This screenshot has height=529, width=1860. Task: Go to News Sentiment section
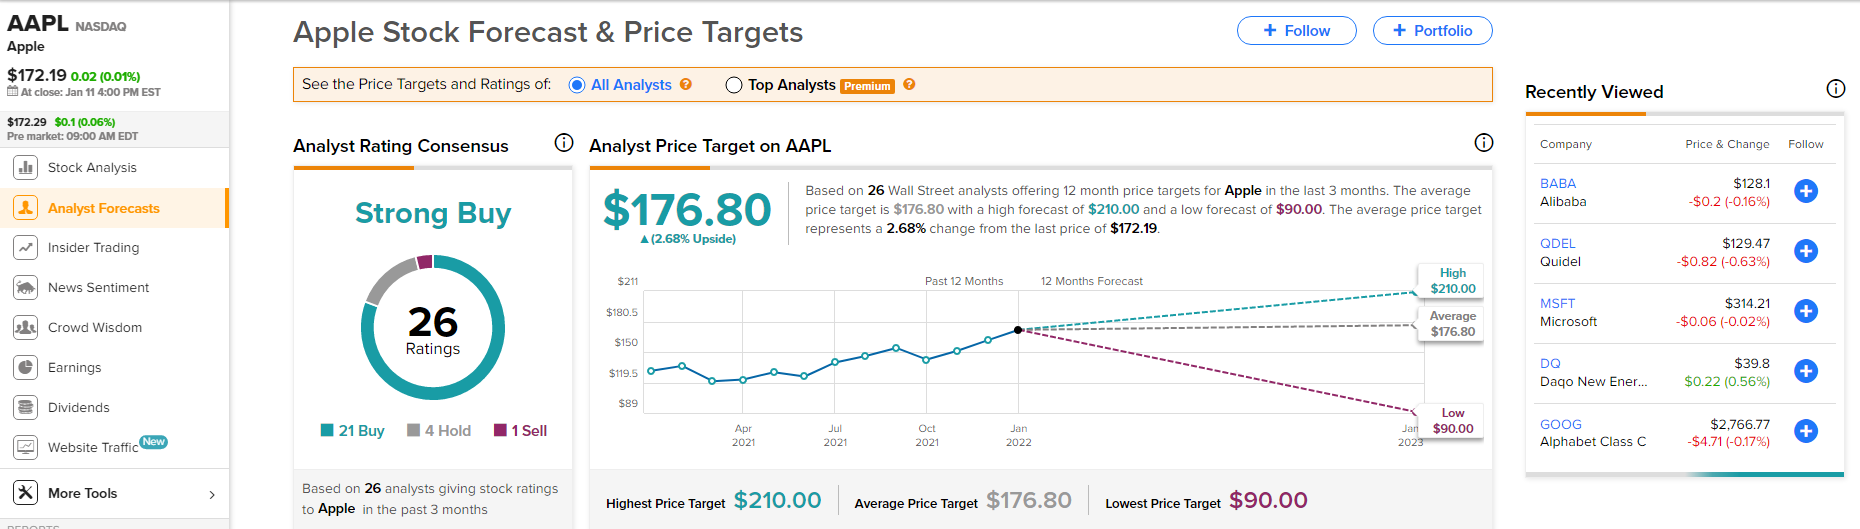[x=98, y=287]
